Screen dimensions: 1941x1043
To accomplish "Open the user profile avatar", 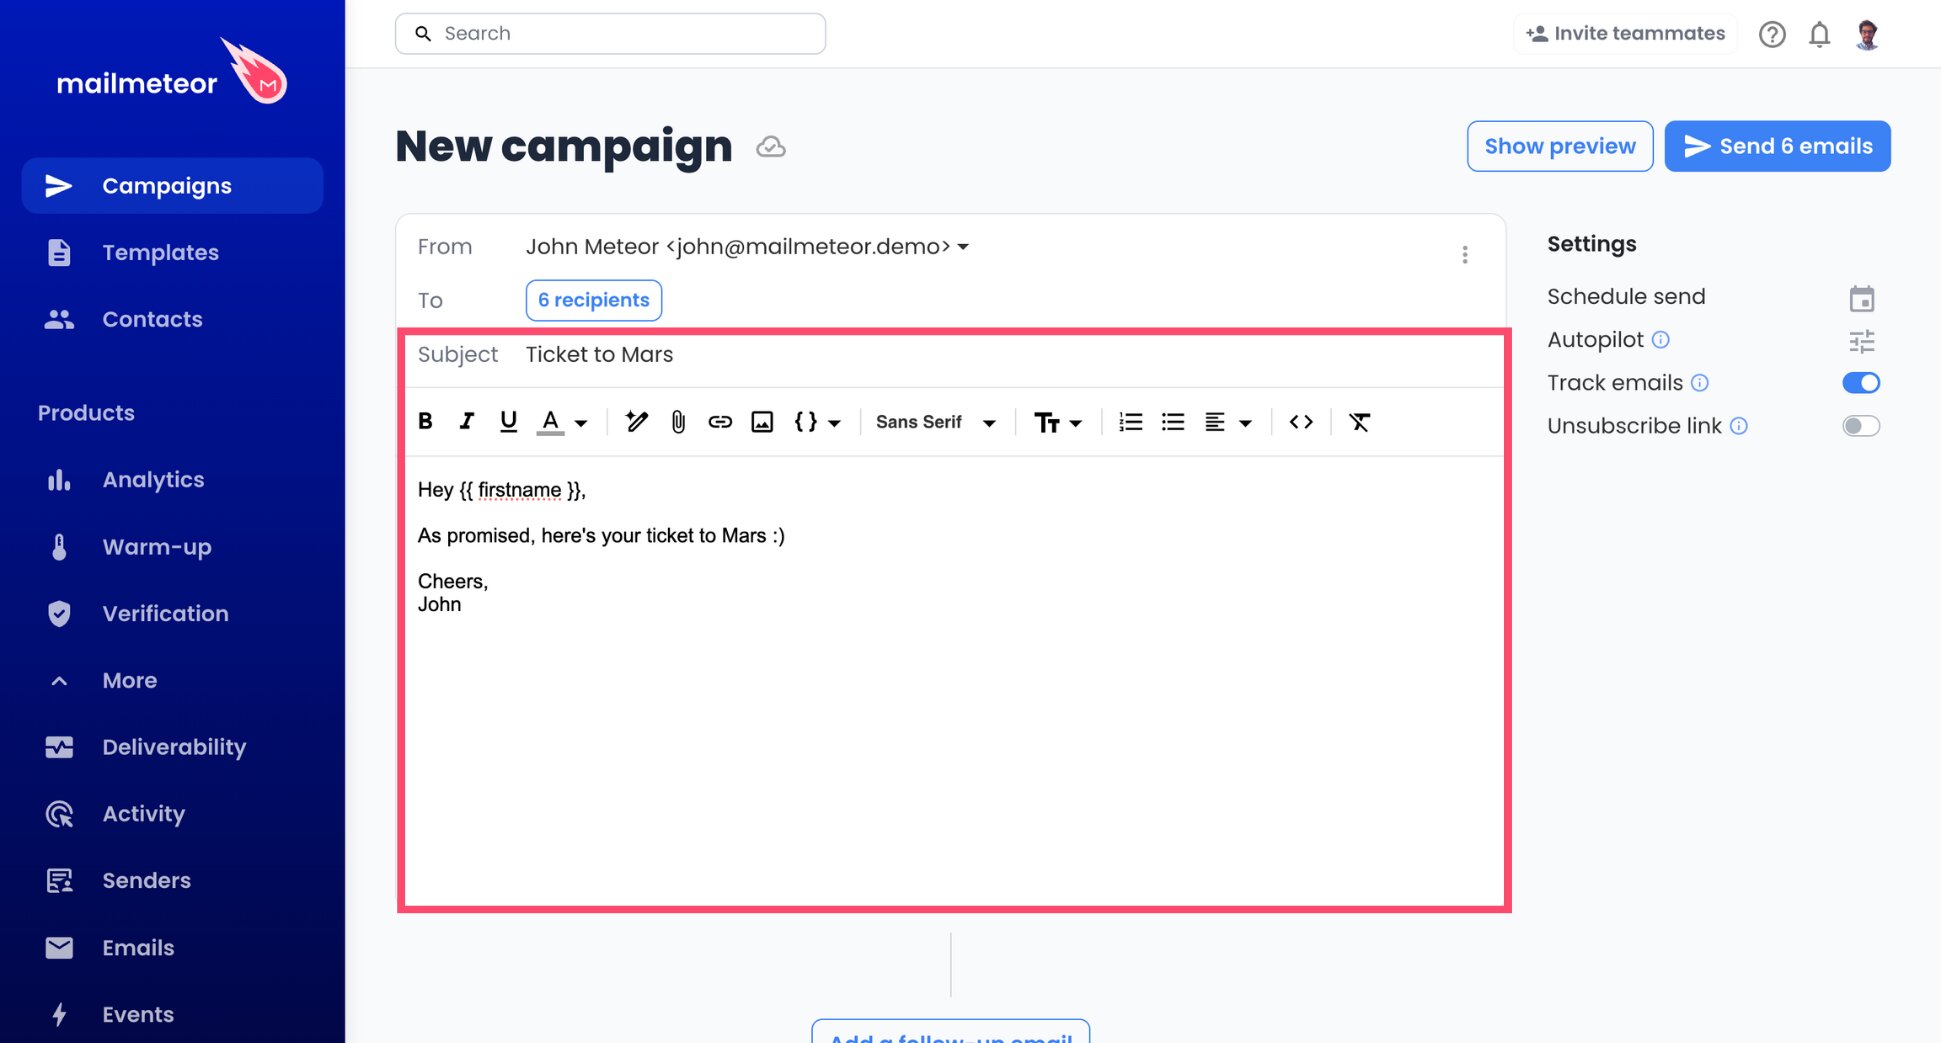I will tap(1866, 34).
